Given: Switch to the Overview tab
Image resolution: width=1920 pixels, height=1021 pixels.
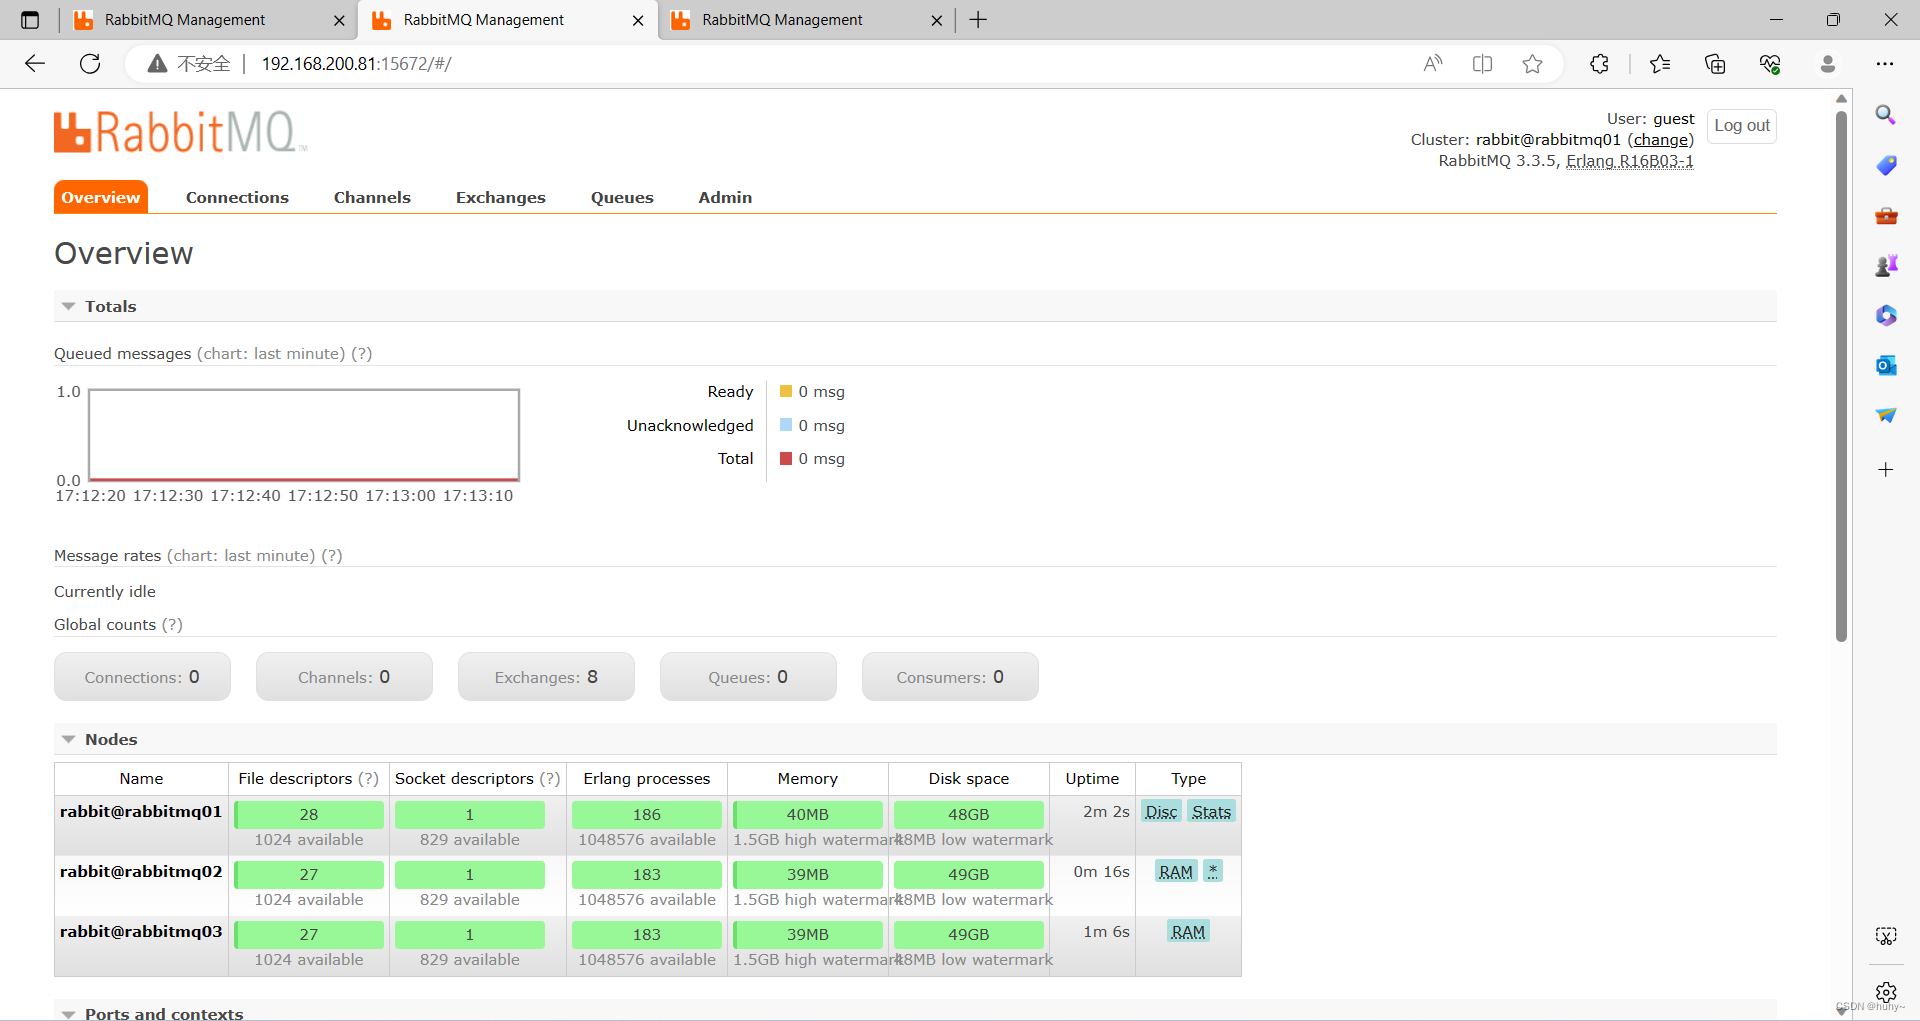Looking at the screenshot, I should (101, 198).
